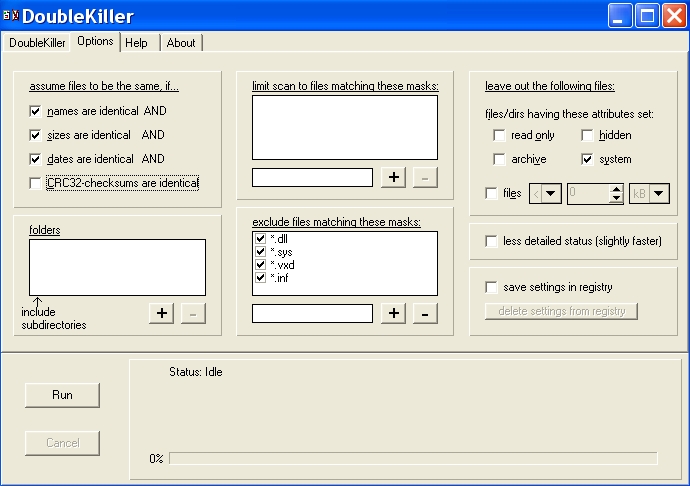Image resolution: width=690 pixels, height=486 pixels.
Task: Open the kB size unit dropdown
Action: (x=659, y=193)
